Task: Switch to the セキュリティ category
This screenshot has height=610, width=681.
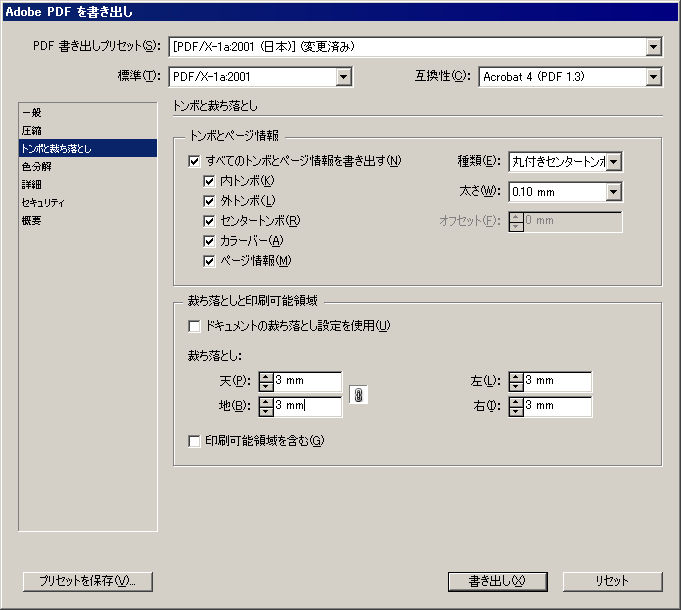Action: click(x=43, y=202)
